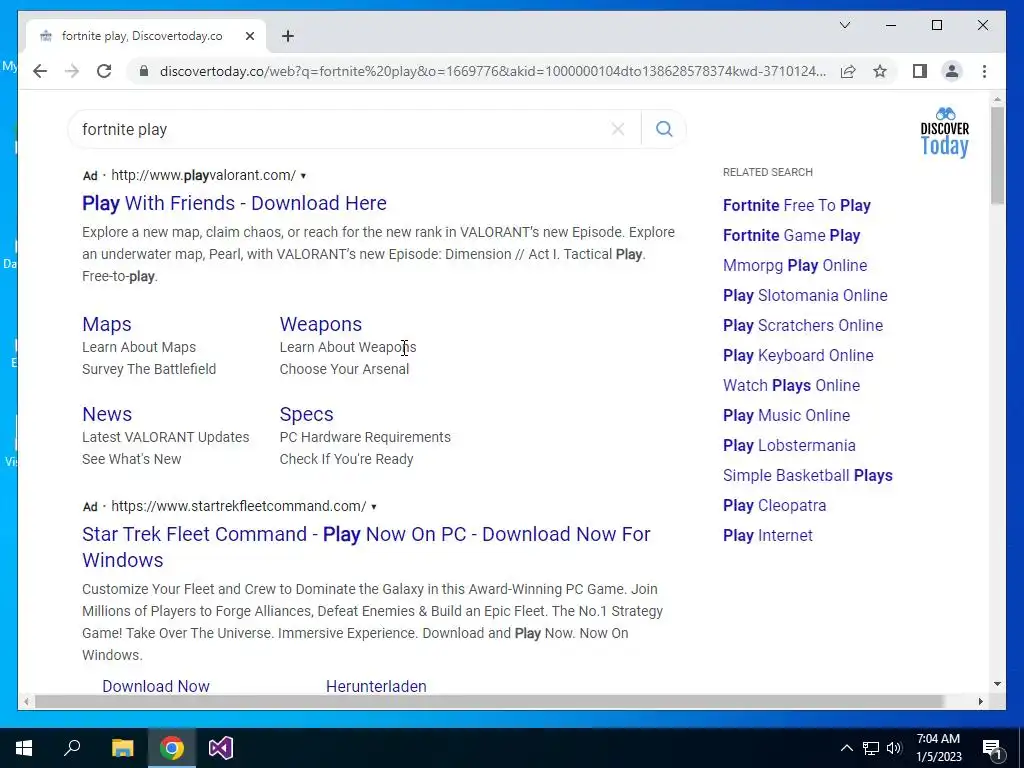The height and width of the screenshot is (768, 1024).
Task: Open the tab search chevron in title bar
Action: [845, 25]
